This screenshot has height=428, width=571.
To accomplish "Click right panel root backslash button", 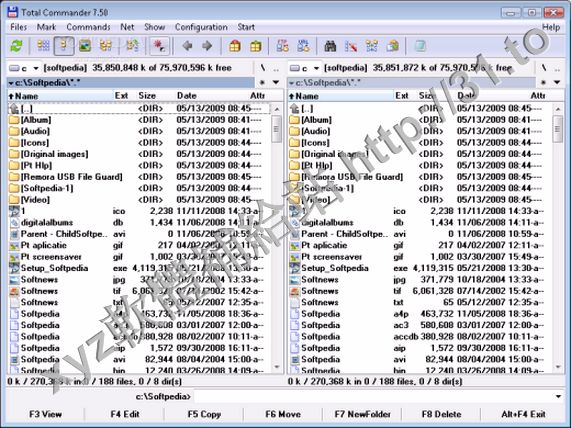I will (543, 68).
